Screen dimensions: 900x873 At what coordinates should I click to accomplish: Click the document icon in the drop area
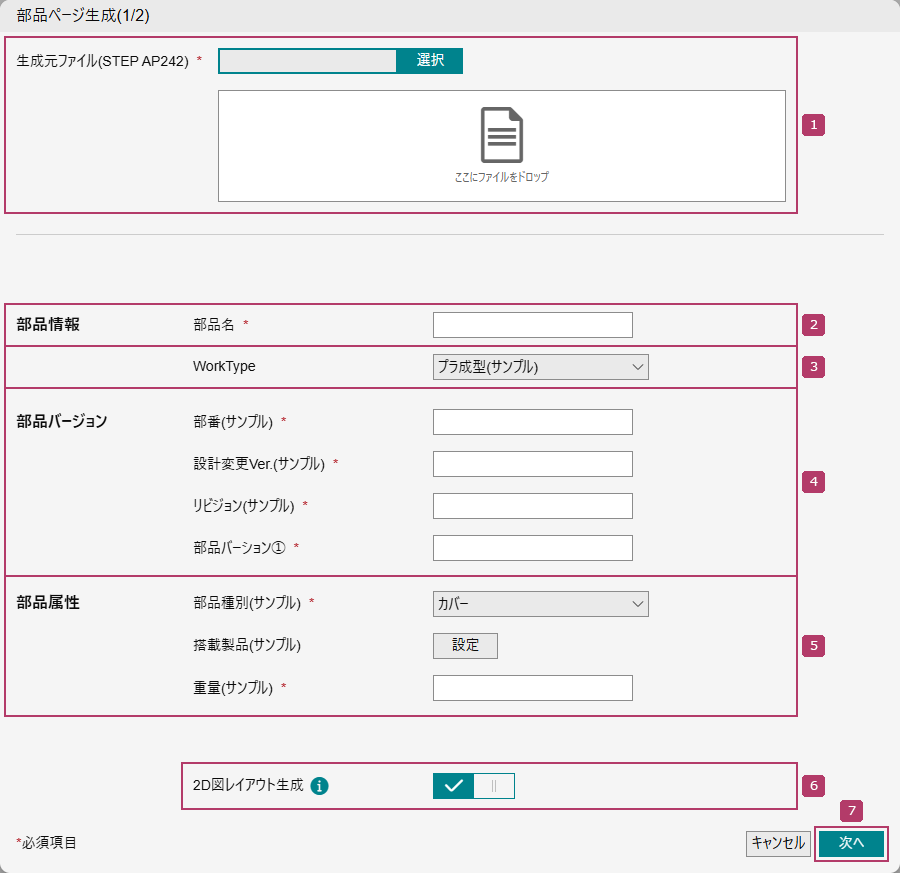501,135
